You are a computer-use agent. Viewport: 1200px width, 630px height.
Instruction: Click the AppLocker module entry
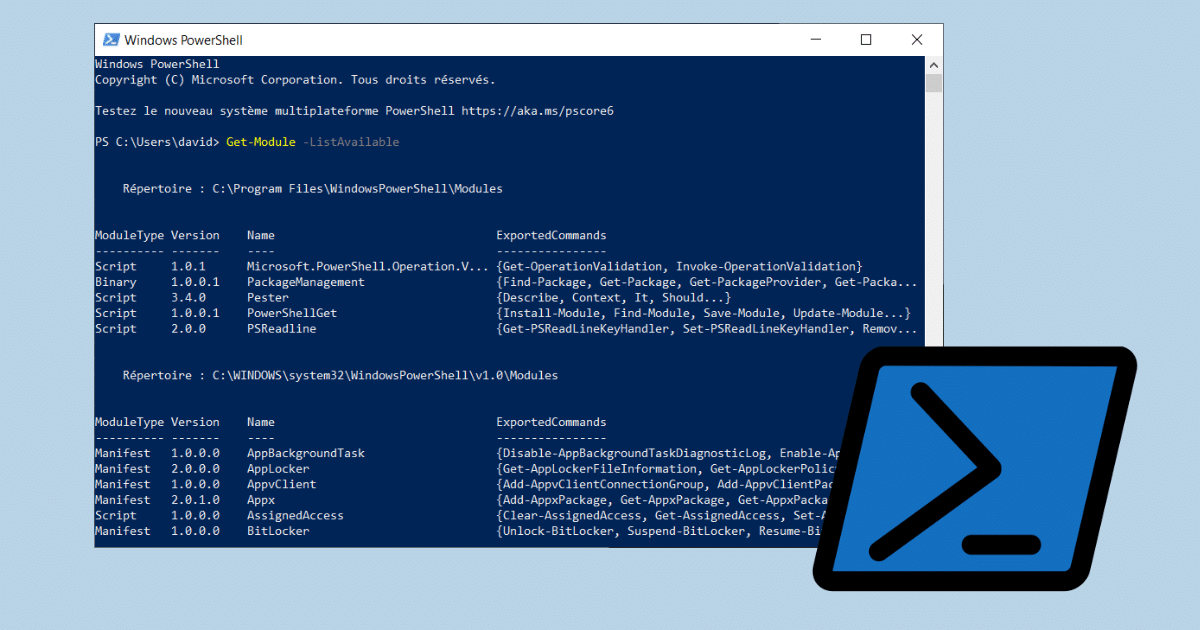(278, 469)
